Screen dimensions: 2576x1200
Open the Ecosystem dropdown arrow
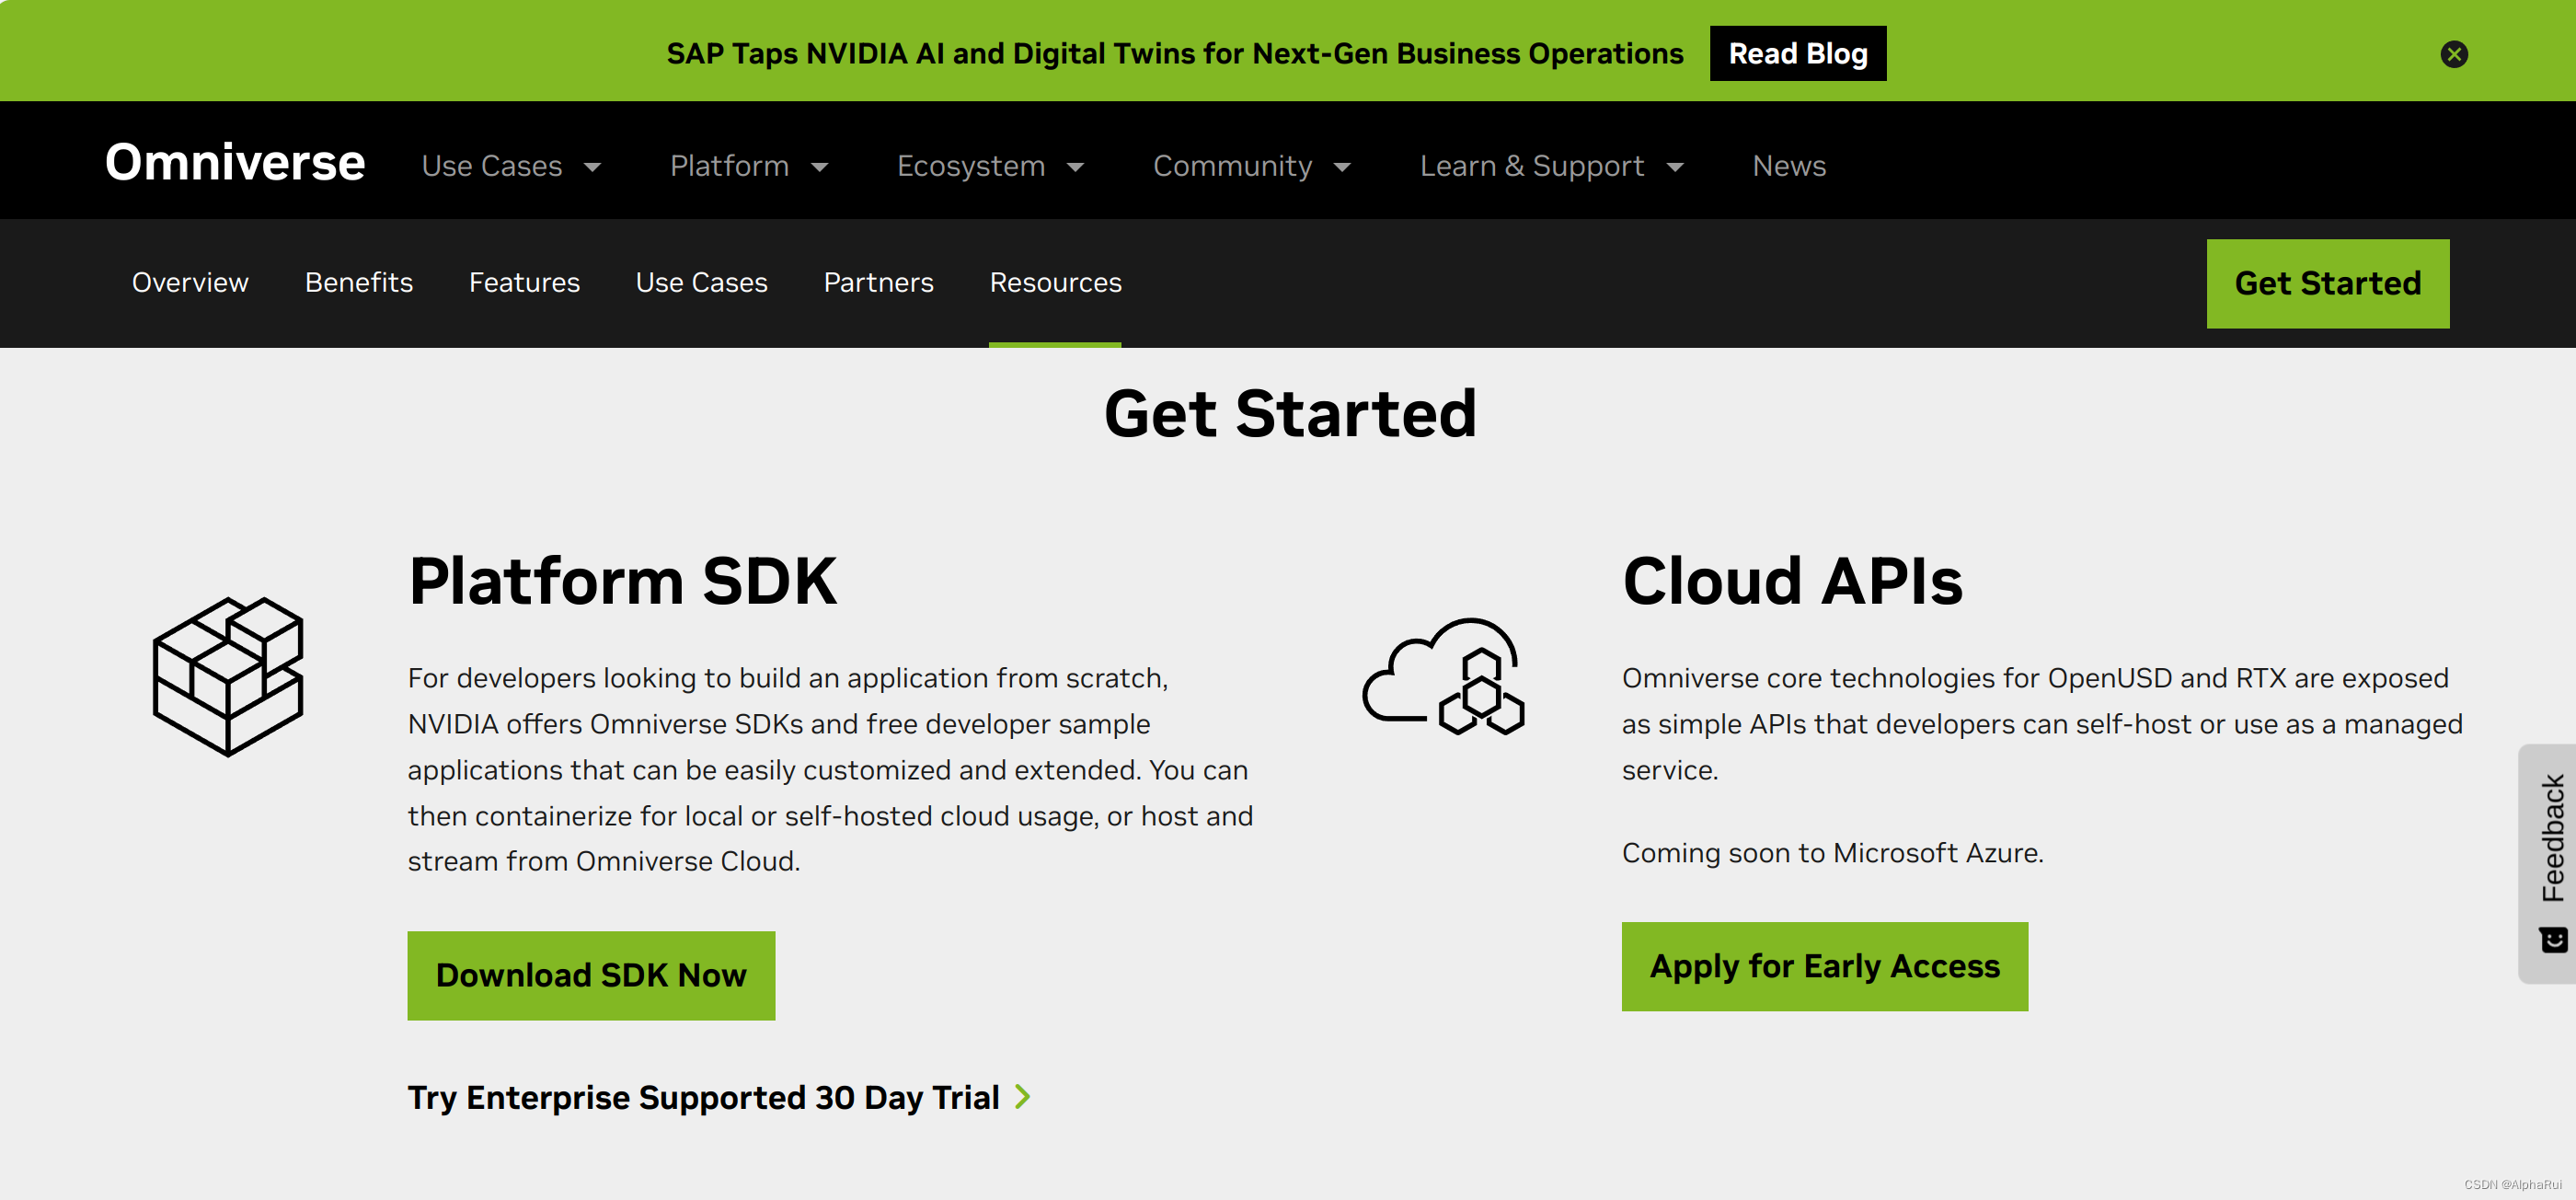point(1075,167)
